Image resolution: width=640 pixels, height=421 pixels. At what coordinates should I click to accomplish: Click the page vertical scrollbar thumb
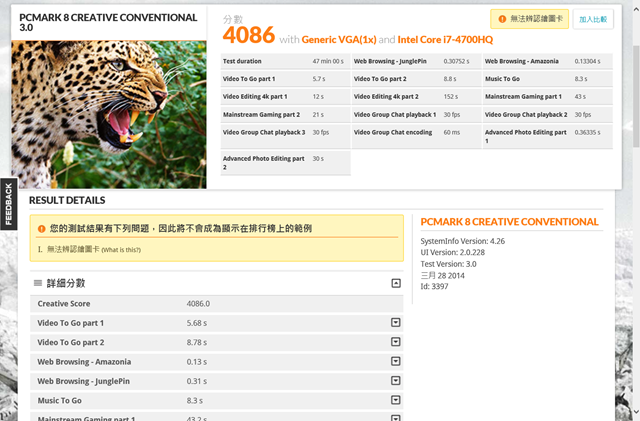tap(636, 96)
